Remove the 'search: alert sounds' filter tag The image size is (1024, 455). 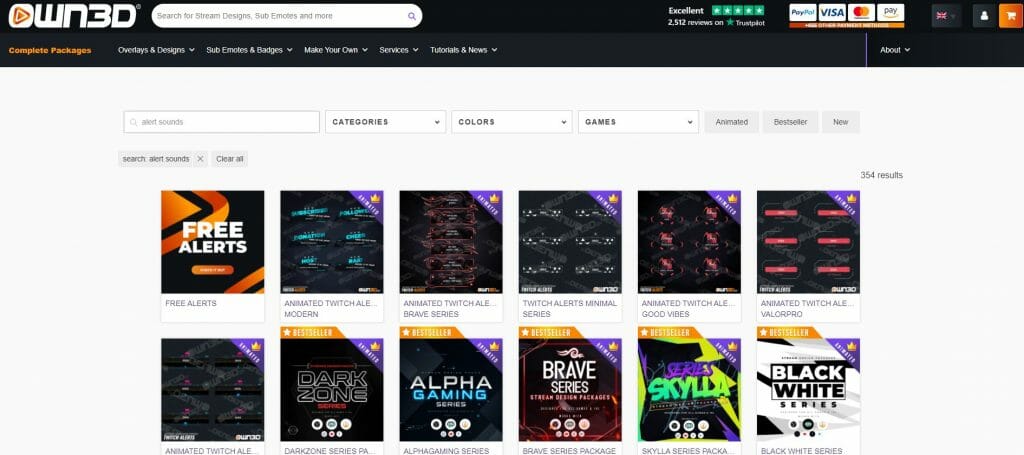(200, 159)
